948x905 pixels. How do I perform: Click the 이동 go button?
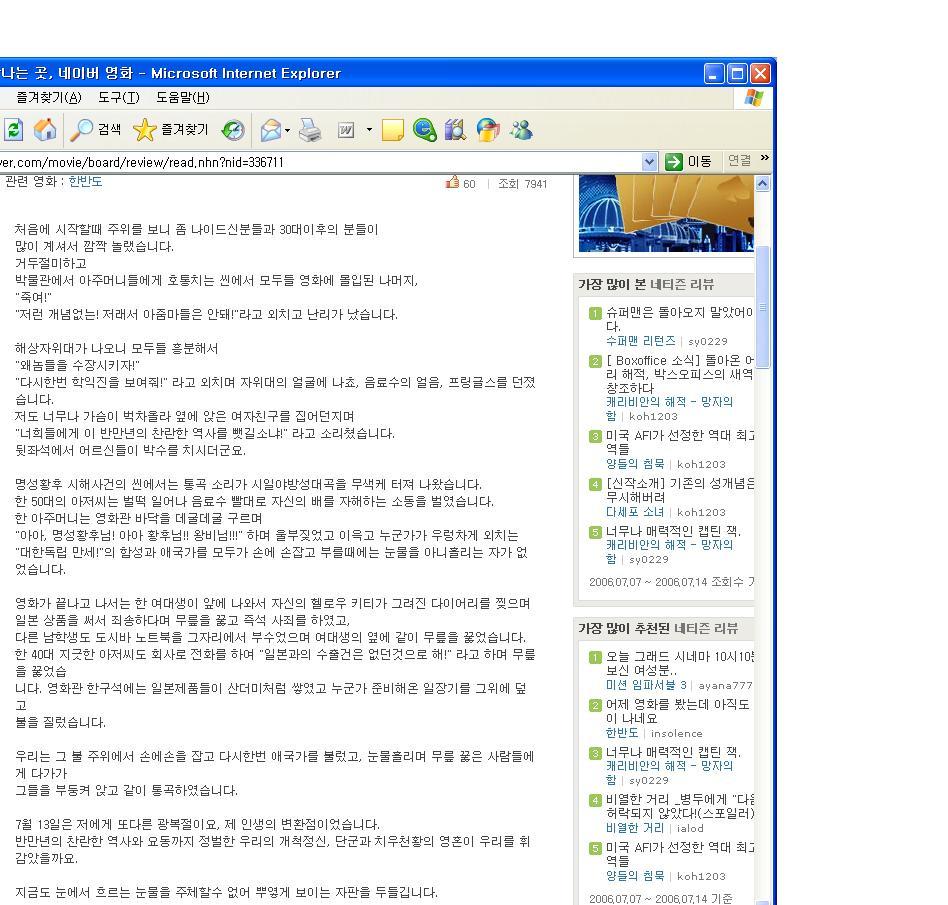(x=689, y=162)
